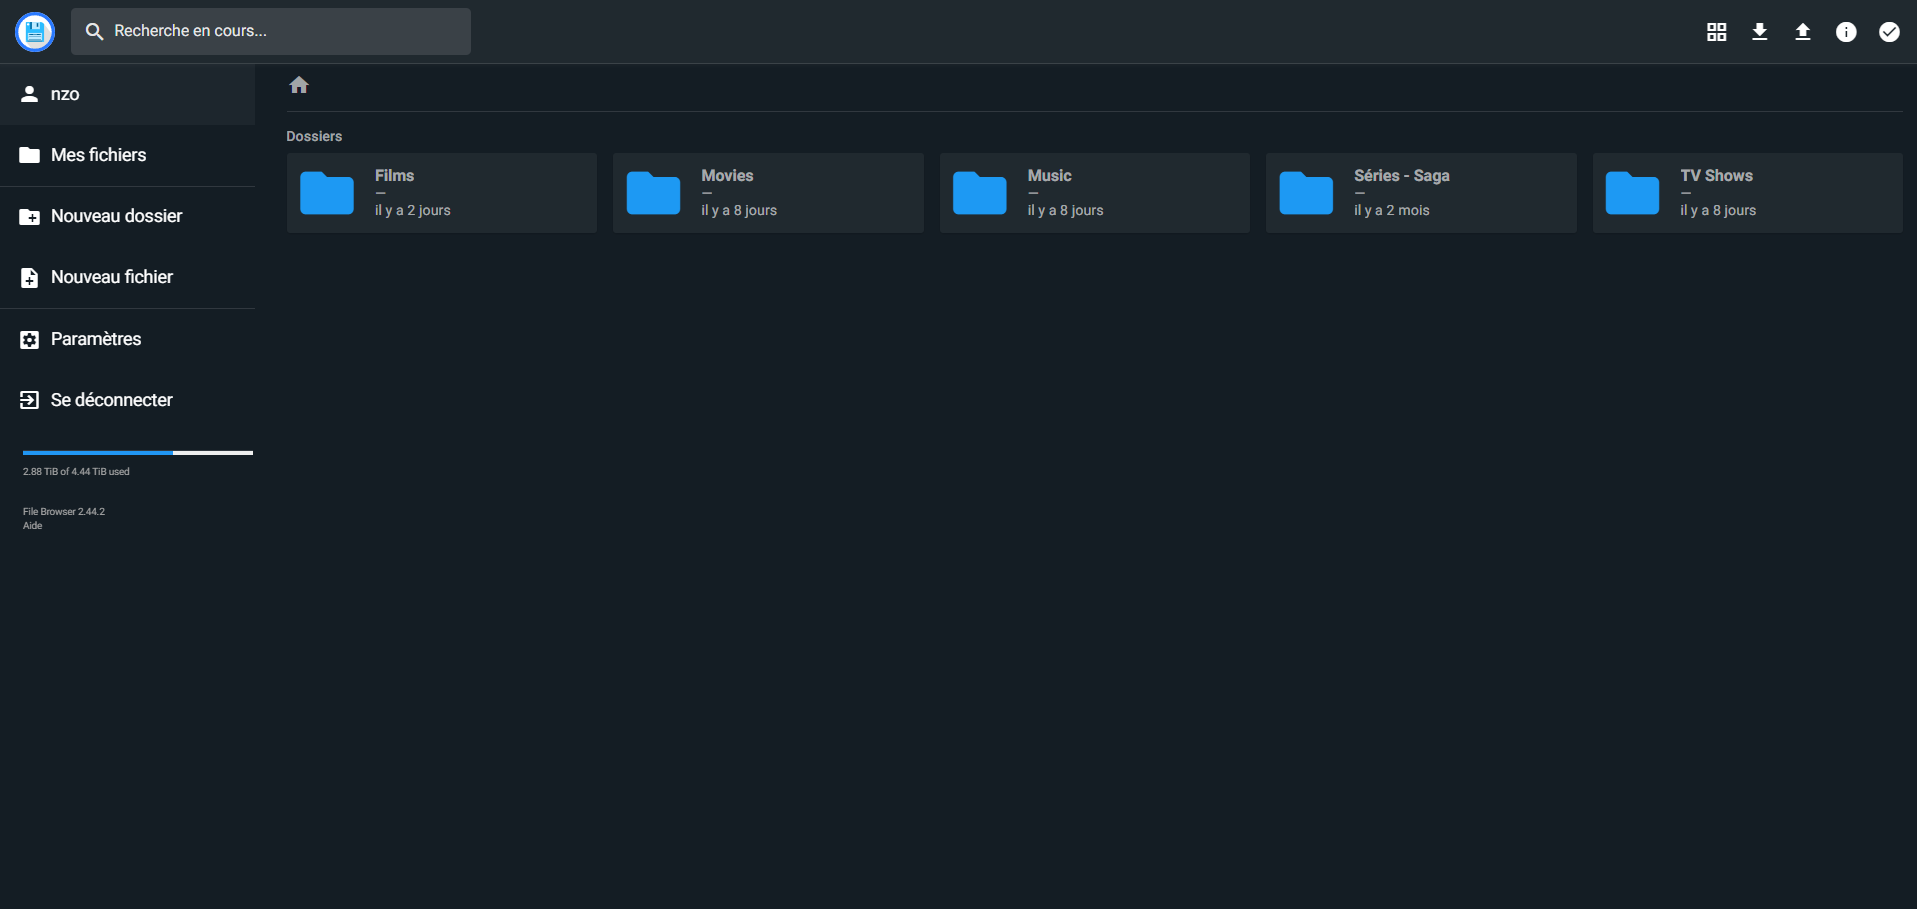Open the Séries - Saga folder
The height and width of the screenshot is (909, 1917).
tap(1420, 193)
